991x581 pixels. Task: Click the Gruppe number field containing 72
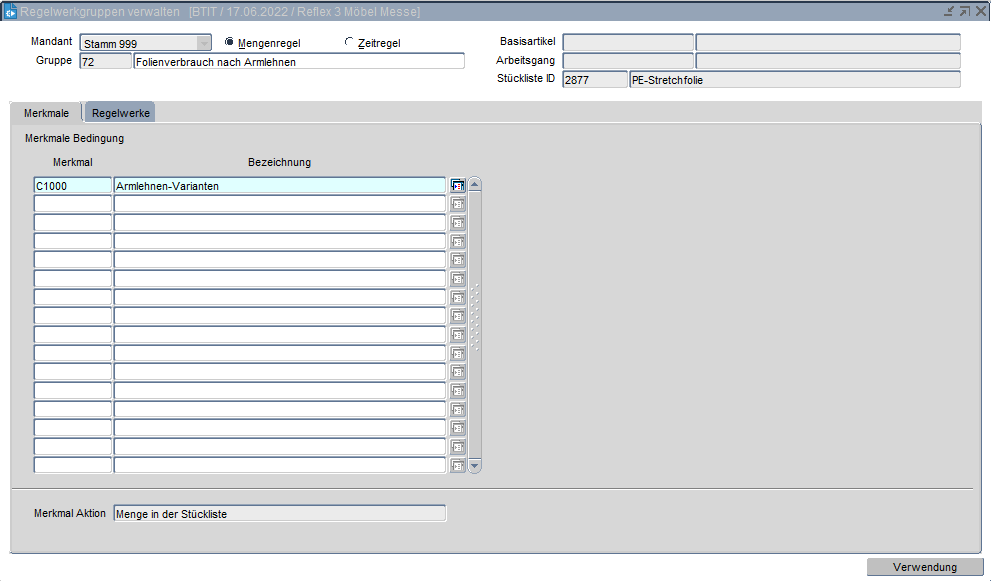(x=104, y=61)
